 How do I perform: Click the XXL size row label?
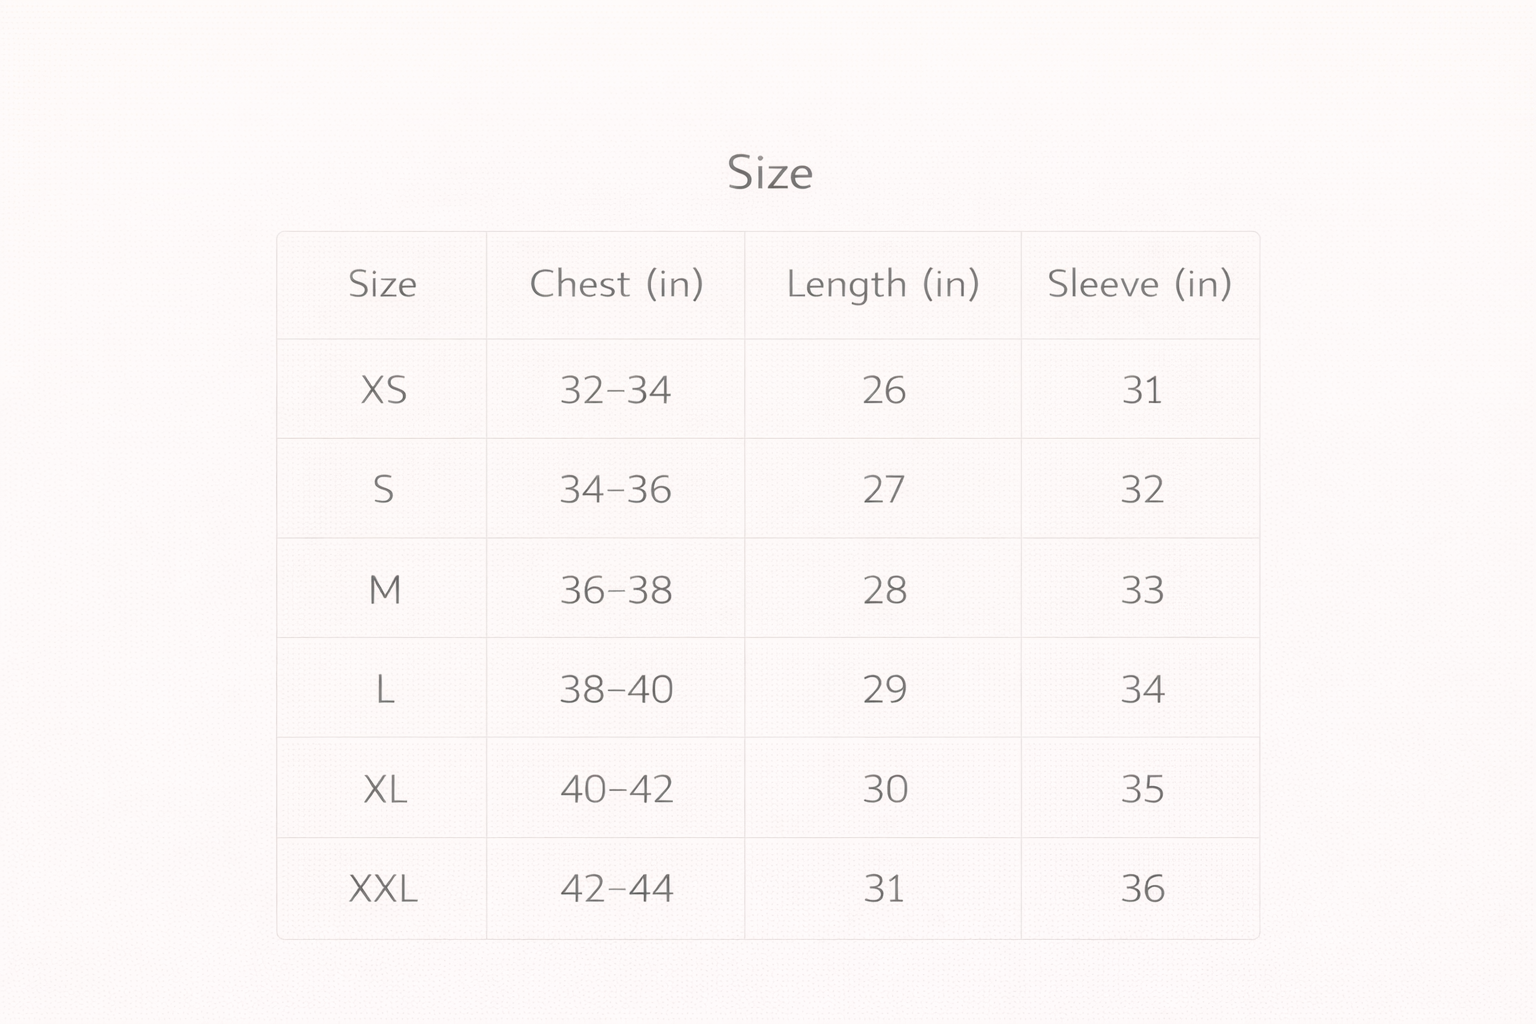coord(383,888)
